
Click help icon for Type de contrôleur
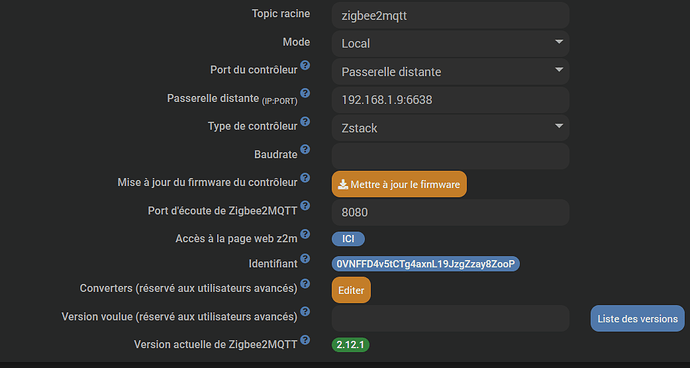(x=305, y=121)
